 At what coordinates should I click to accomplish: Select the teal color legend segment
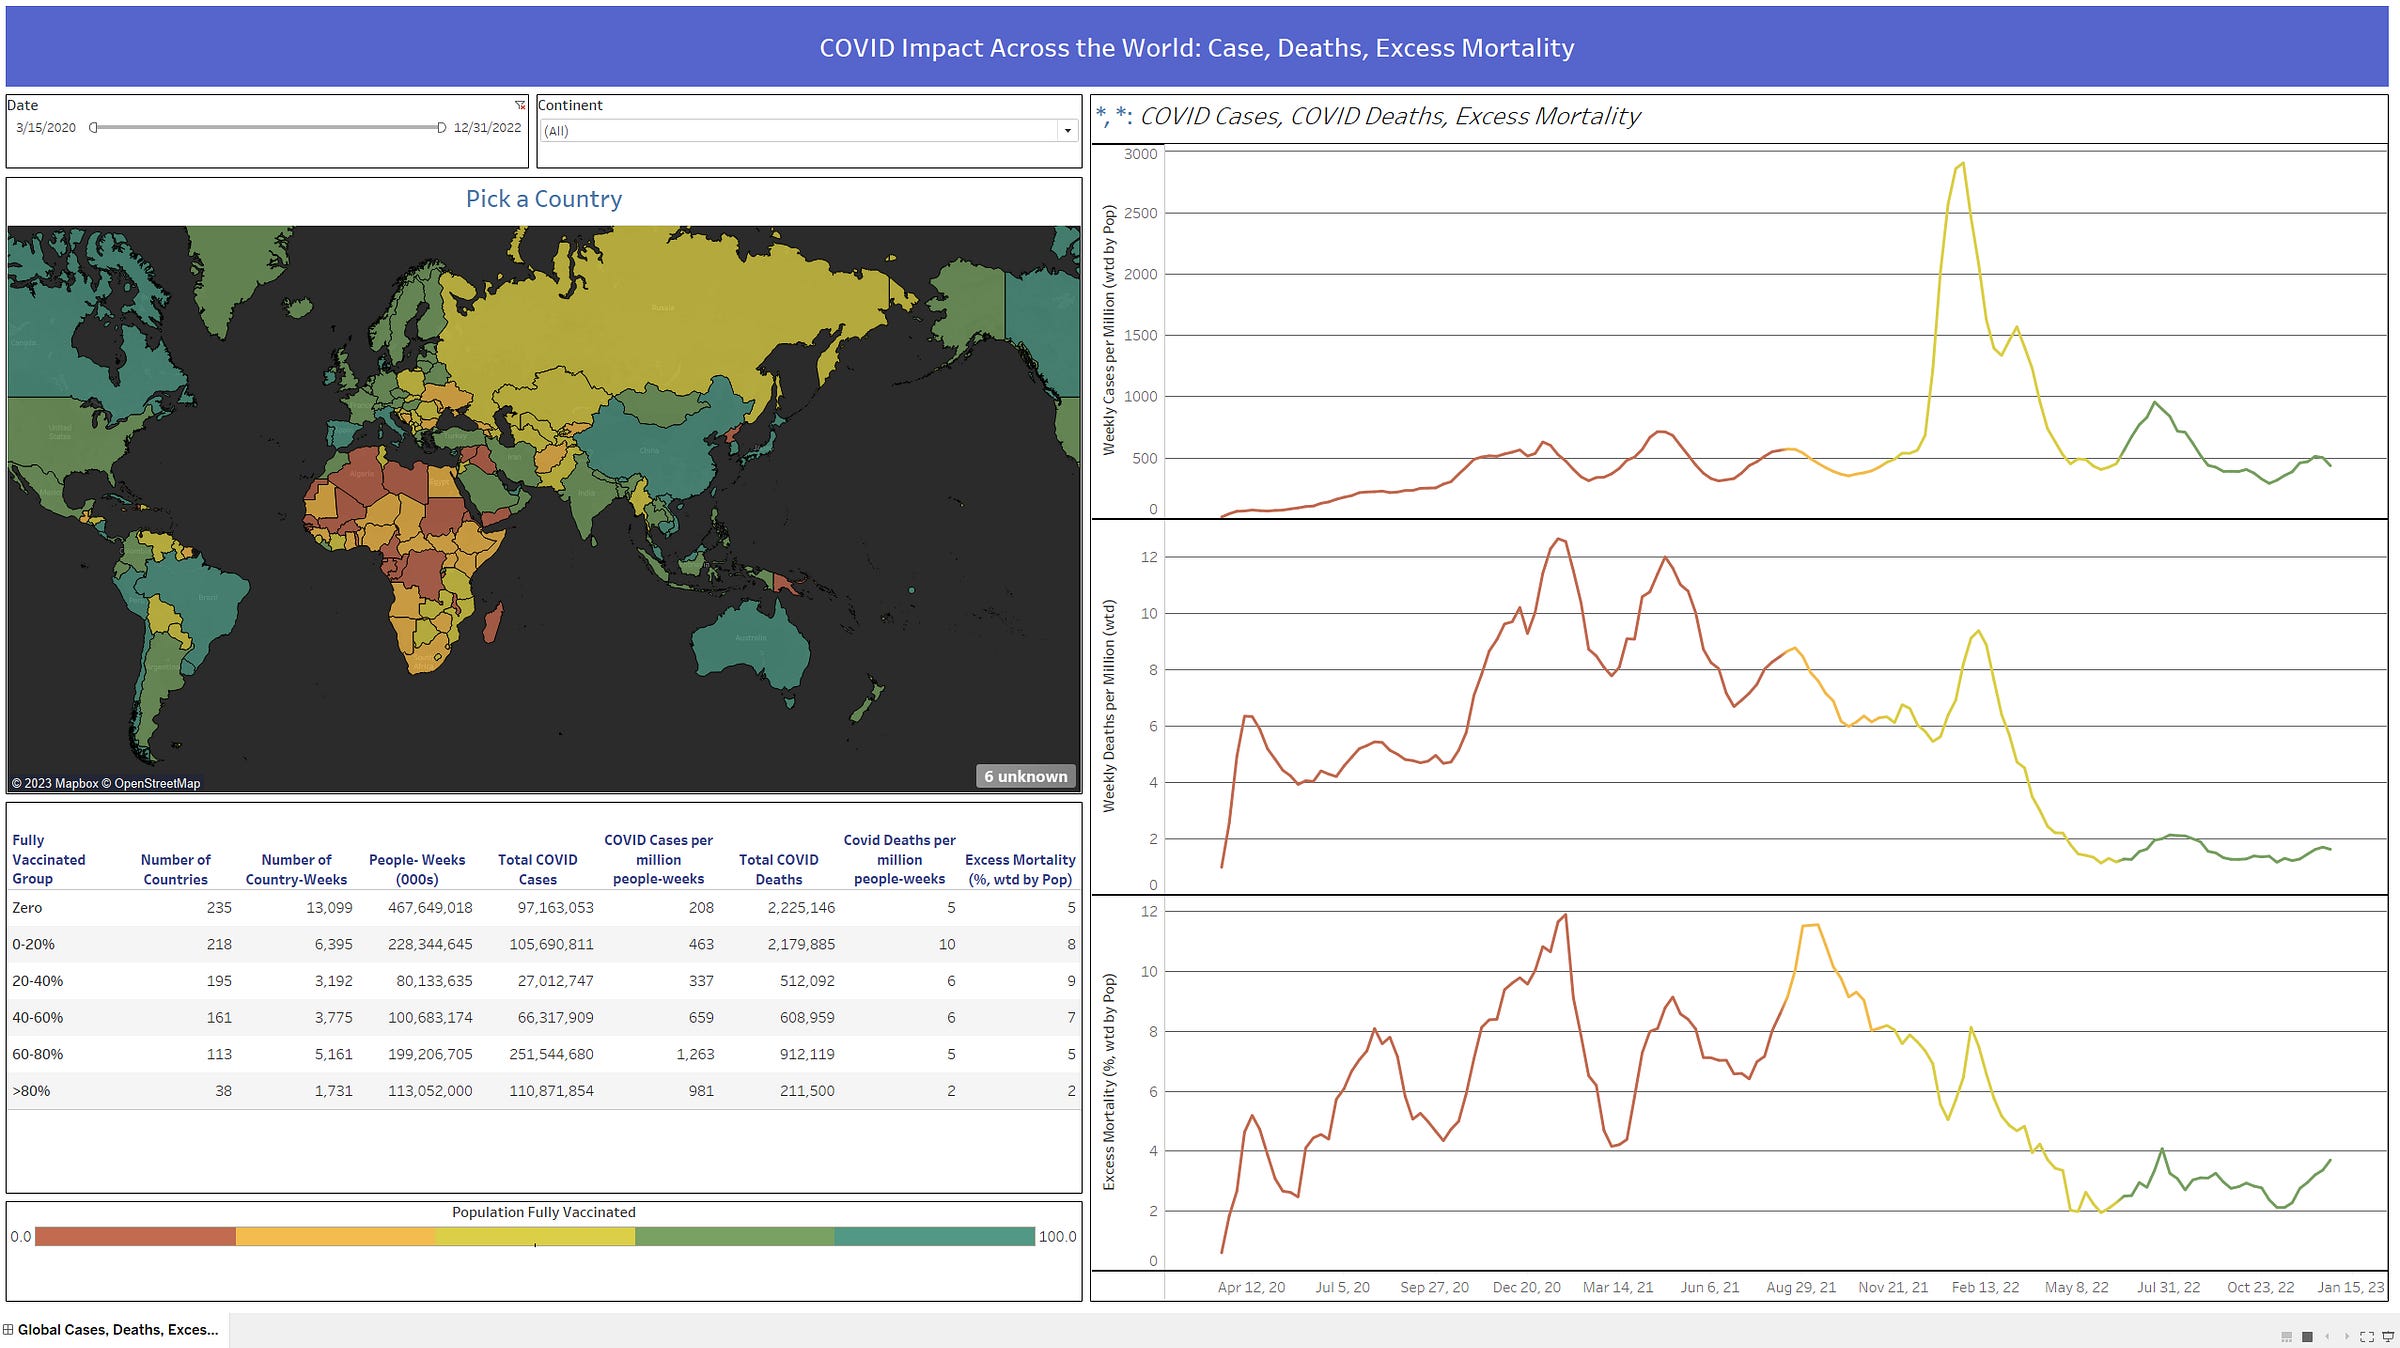coord(934,1237)
